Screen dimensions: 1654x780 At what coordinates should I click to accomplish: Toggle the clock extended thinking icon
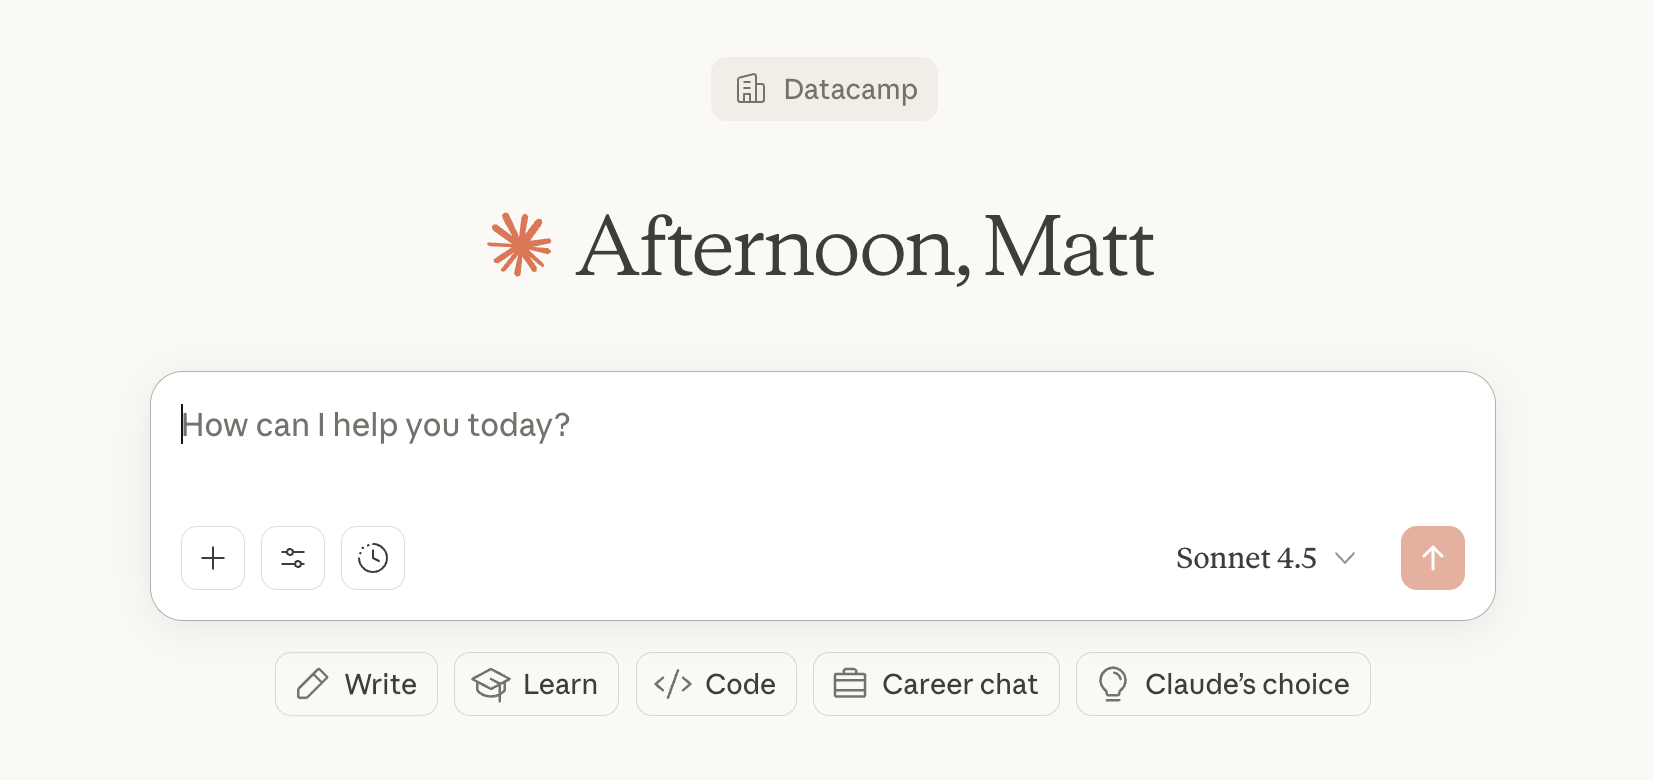(373, 558)
